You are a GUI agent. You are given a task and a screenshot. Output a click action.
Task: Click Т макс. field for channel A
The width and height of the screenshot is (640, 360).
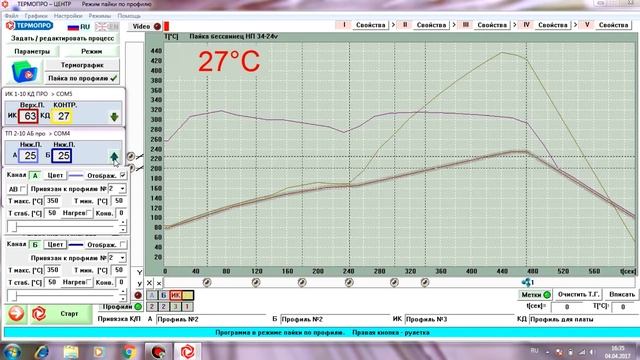[x=53, y=201]
